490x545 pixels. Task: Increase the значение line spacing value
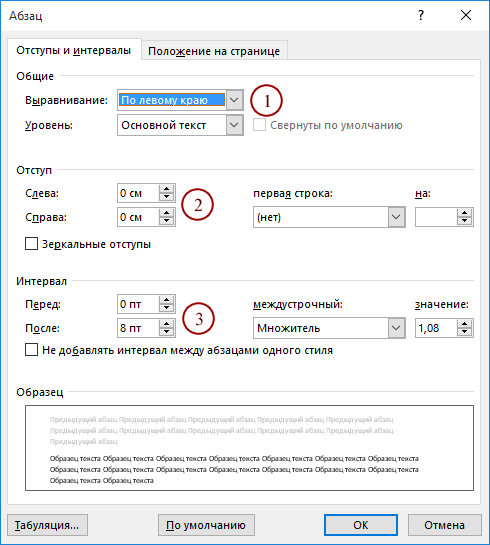[465, 324]
